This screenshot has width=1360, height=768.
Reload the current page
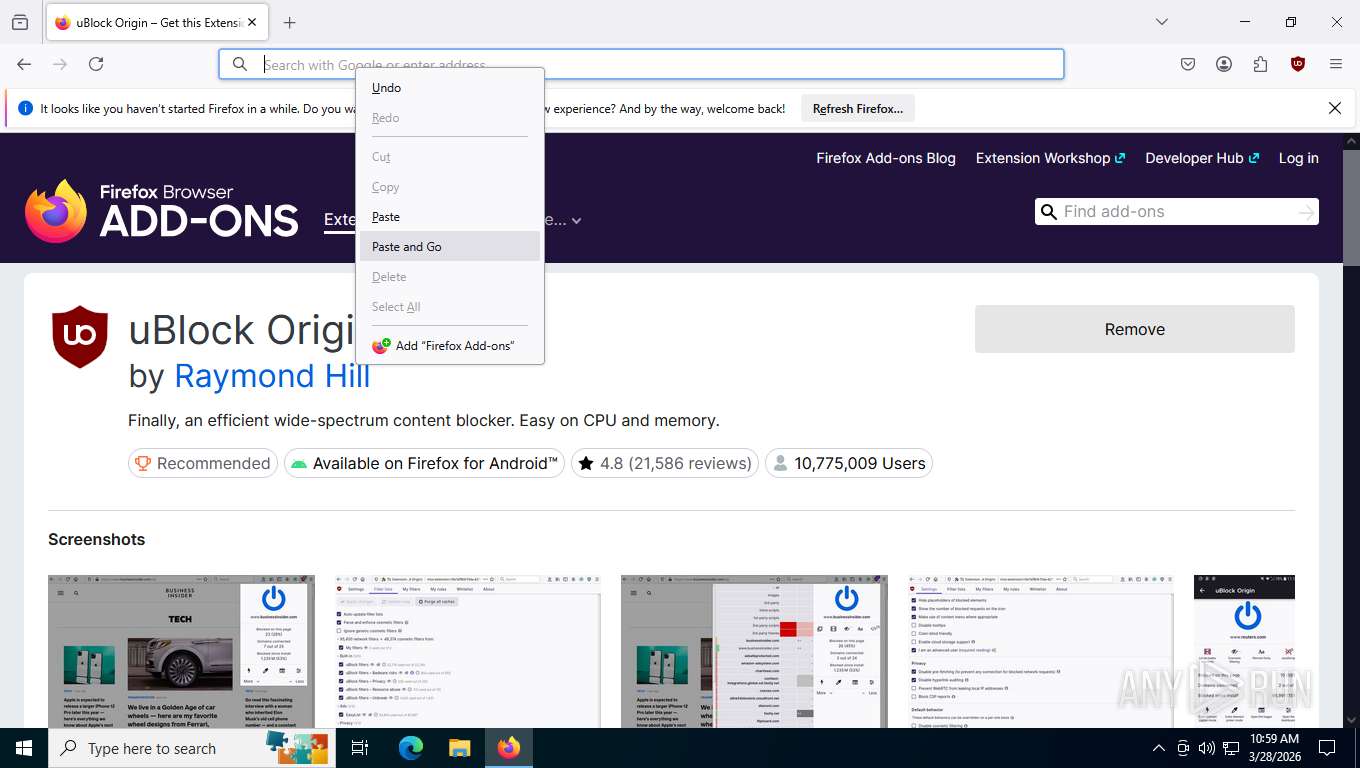pos(96,64)
